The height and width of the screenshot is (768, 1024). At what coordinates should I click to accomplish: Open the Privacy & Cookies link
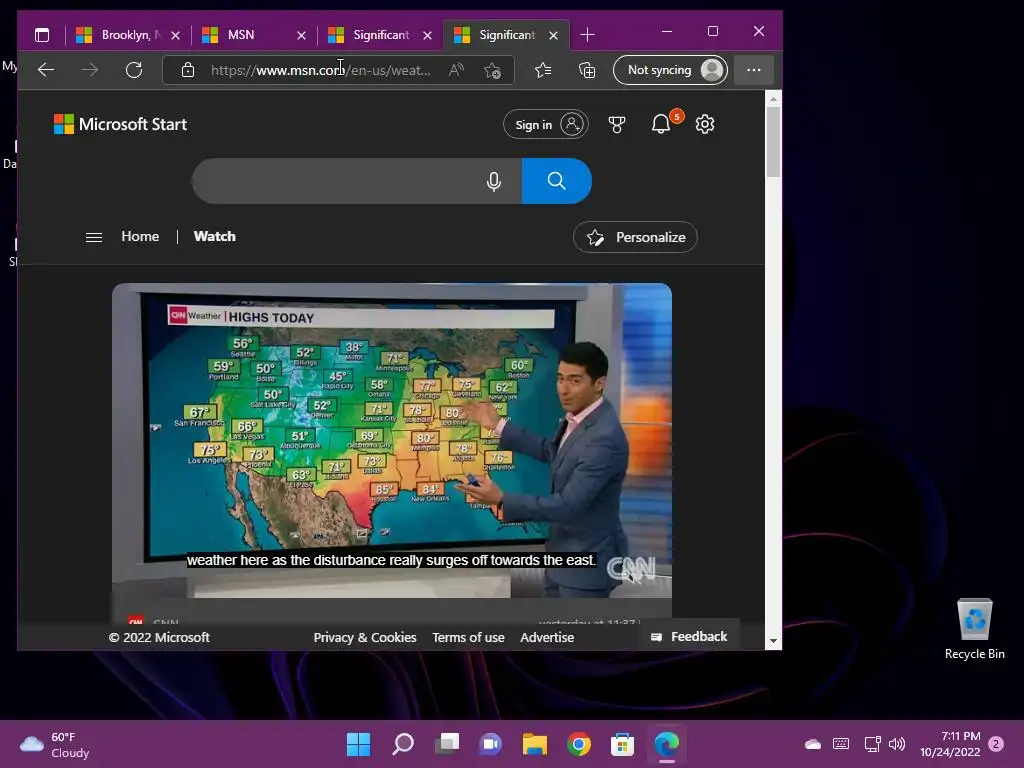pyautogui.click(x=364, y=637)
